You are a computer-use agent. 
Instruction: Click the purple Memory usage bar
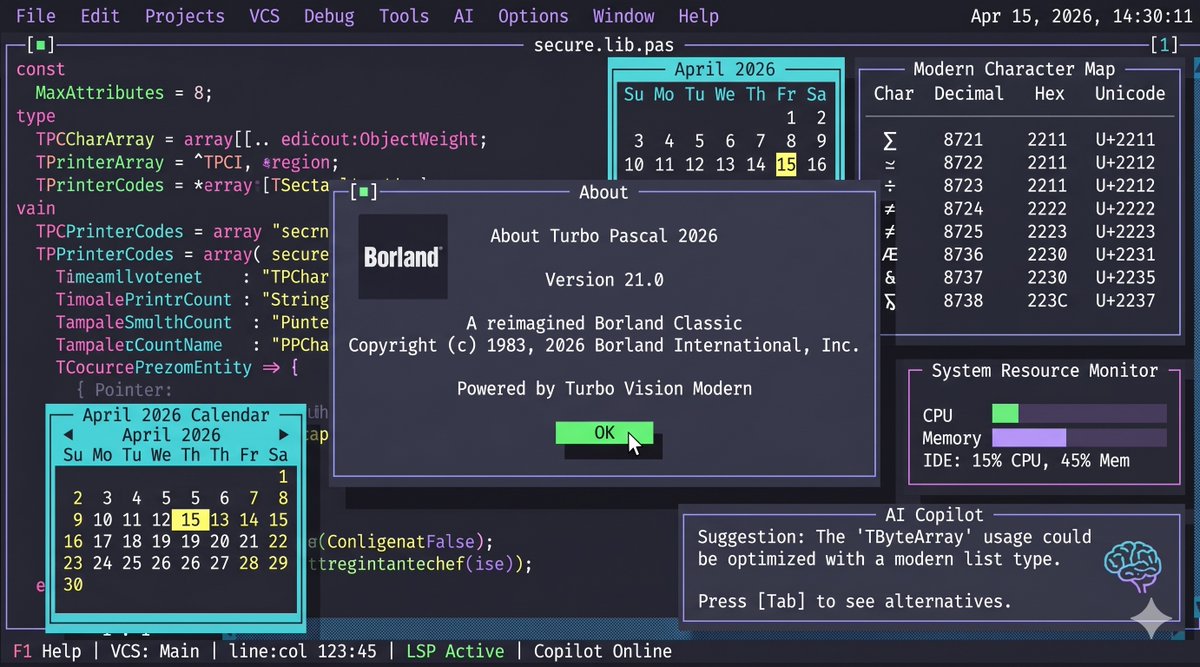1029,437
